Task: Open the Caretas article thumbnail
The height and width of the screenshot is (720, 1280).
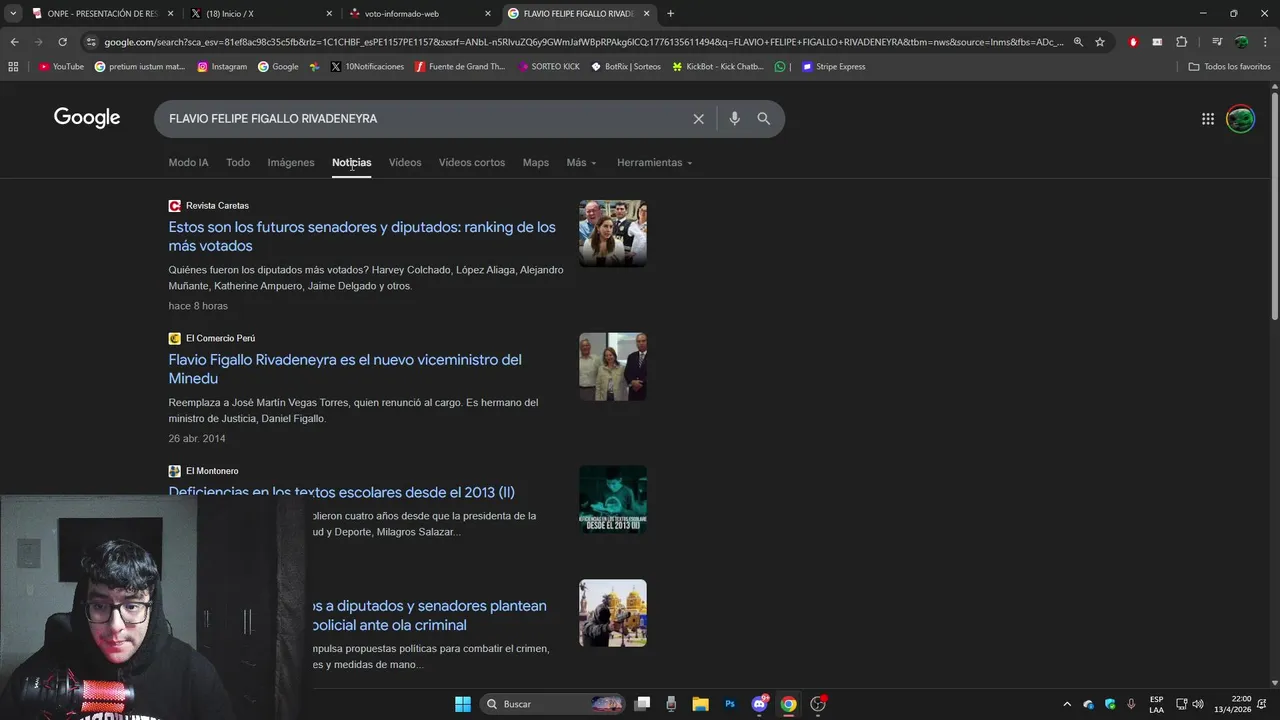Action: pyautogui.click(x=613, y=233)
